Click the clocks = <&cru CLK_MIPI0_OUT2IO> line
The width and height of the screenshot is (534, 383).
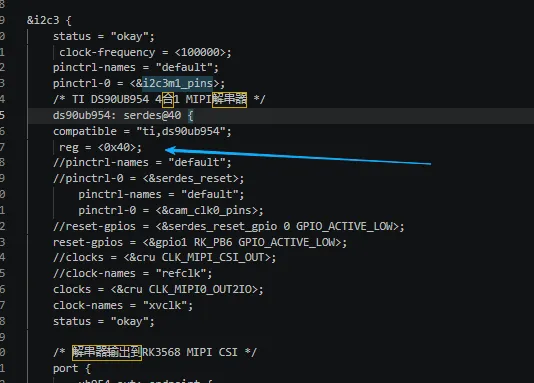pyautogui.click(x=158, y=289)
